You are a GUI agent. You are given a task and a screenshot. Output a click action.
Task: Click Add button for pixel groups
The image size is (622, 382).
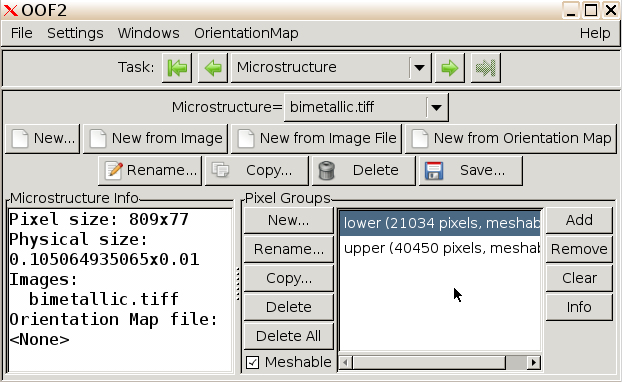(579, 220)
